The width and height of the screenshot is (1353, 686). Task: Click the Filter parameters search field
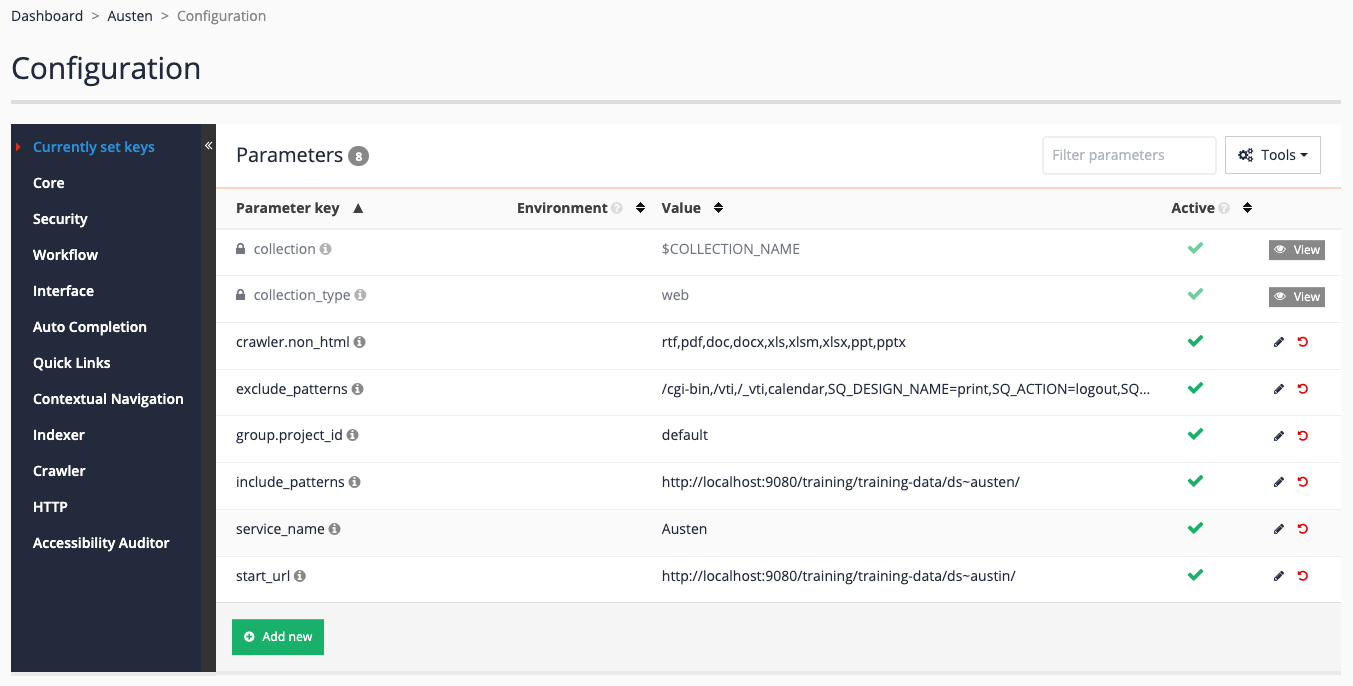(1129, 155)
